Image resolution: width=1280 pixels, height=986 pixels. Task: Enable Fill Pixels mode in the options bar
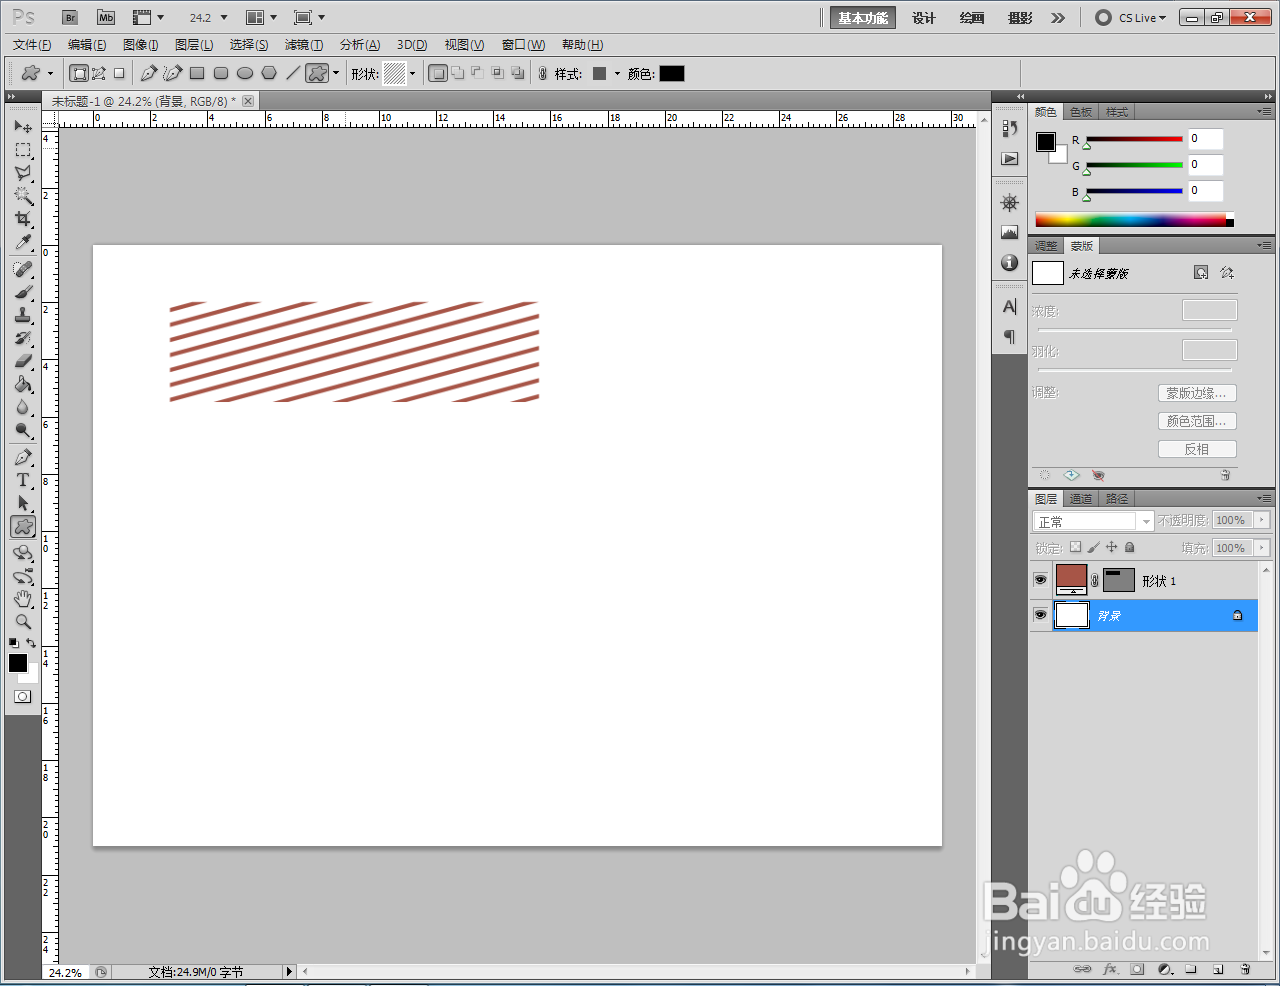pos(119,73)
